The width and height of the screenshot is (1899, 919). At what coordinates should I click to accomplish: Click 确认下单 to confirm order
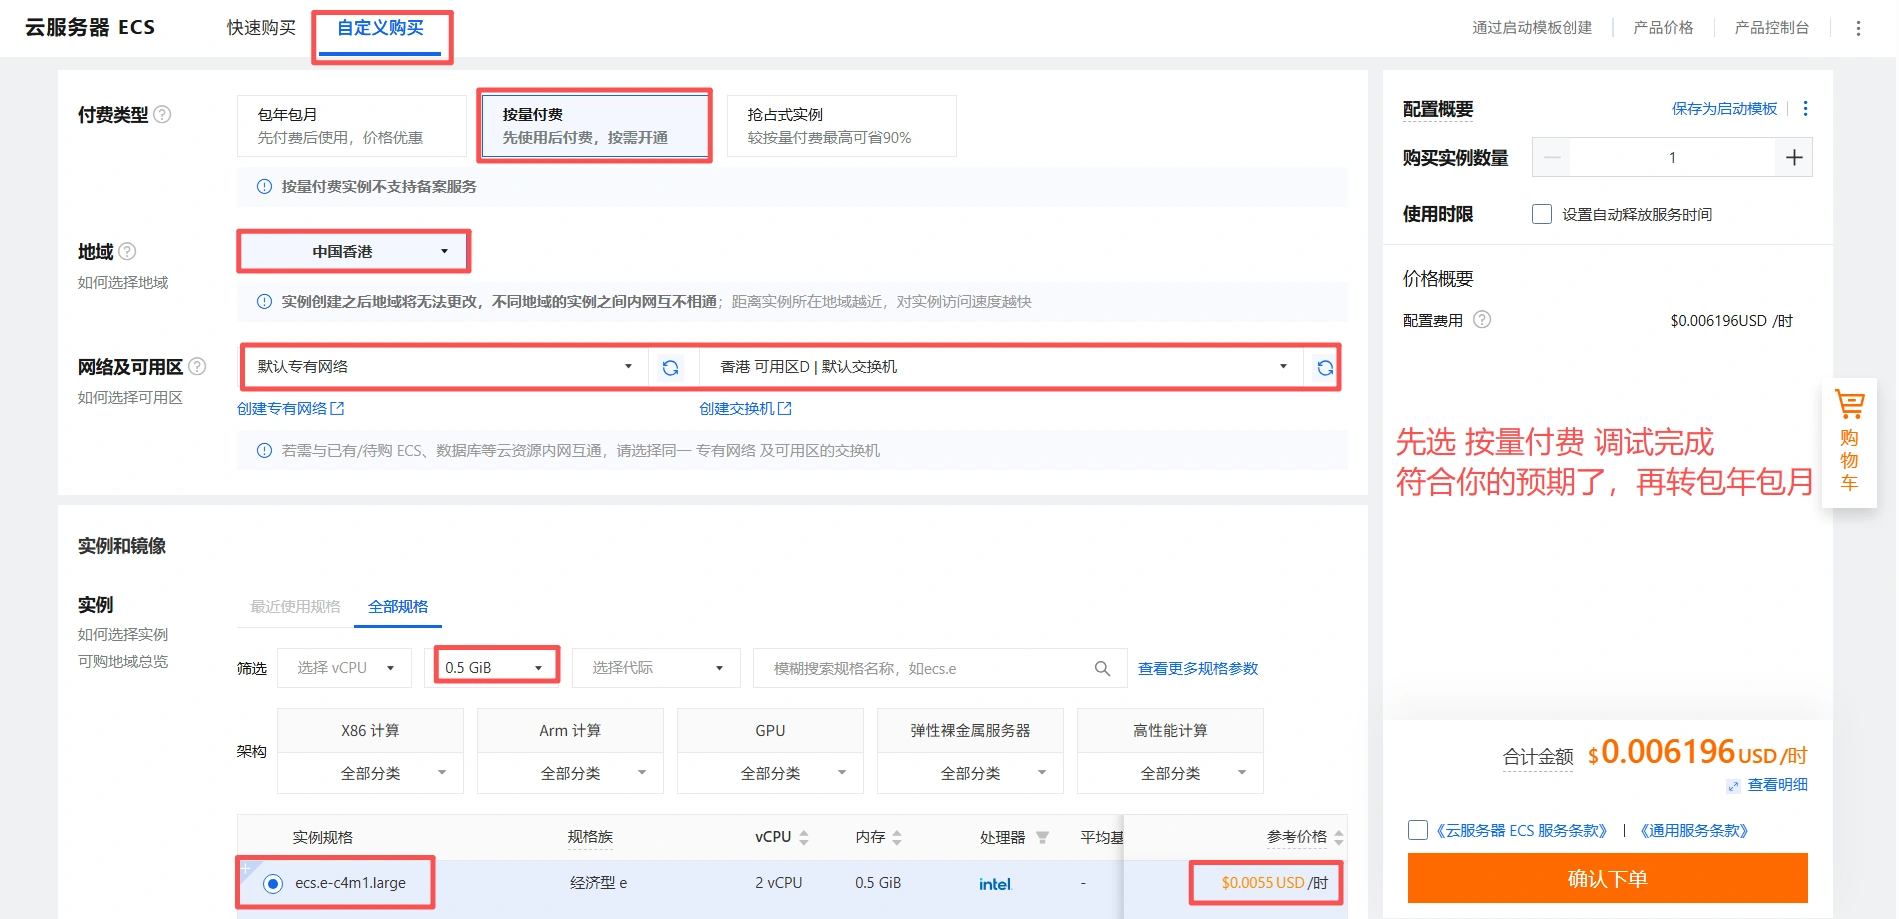pos(1607,878)
